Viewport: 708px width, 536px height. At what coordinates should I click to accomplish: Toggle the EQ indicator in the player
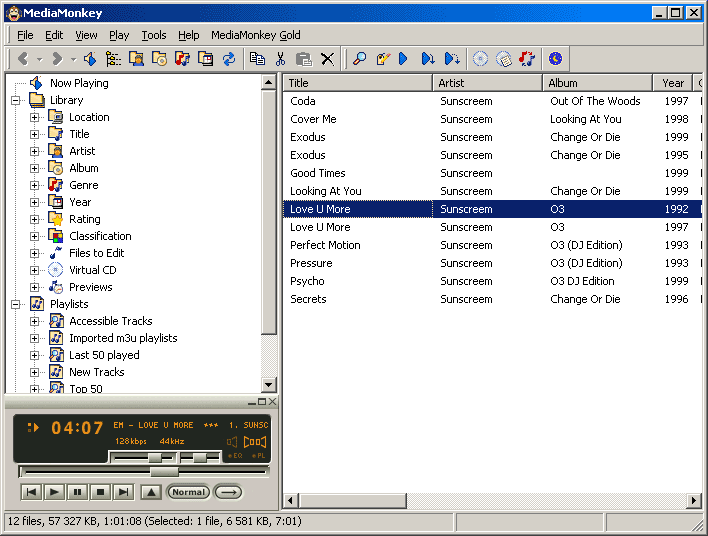click(235, 456)
